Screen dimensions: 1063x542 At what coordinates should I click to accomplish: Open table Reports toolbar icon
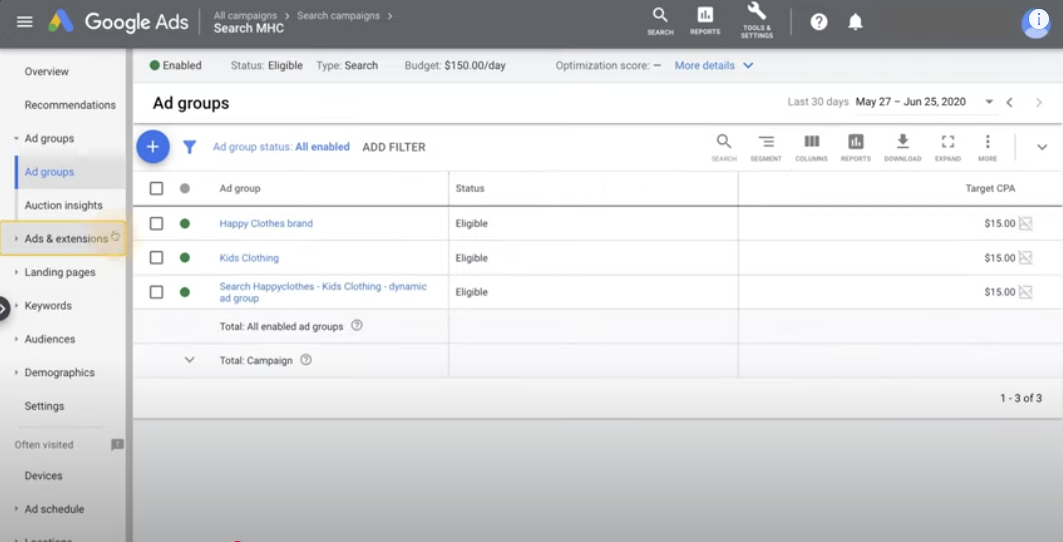pos(856,147)
